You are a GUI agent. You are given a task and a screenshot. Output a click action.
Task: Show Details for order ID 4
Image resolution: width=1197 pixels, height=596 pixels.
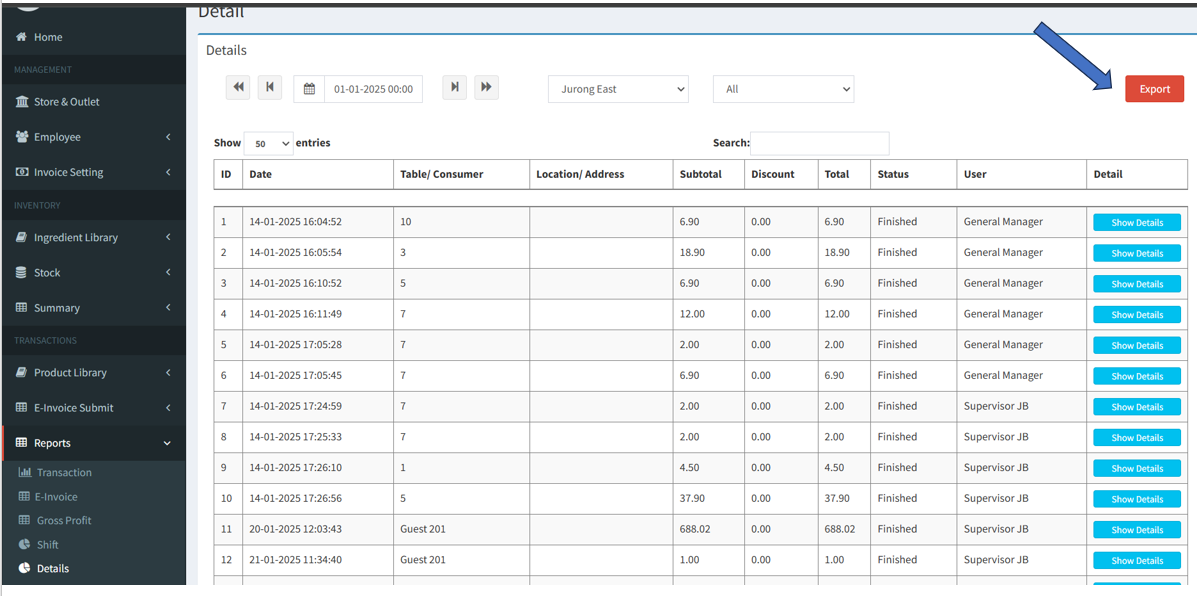click(x=1137, y=314)
